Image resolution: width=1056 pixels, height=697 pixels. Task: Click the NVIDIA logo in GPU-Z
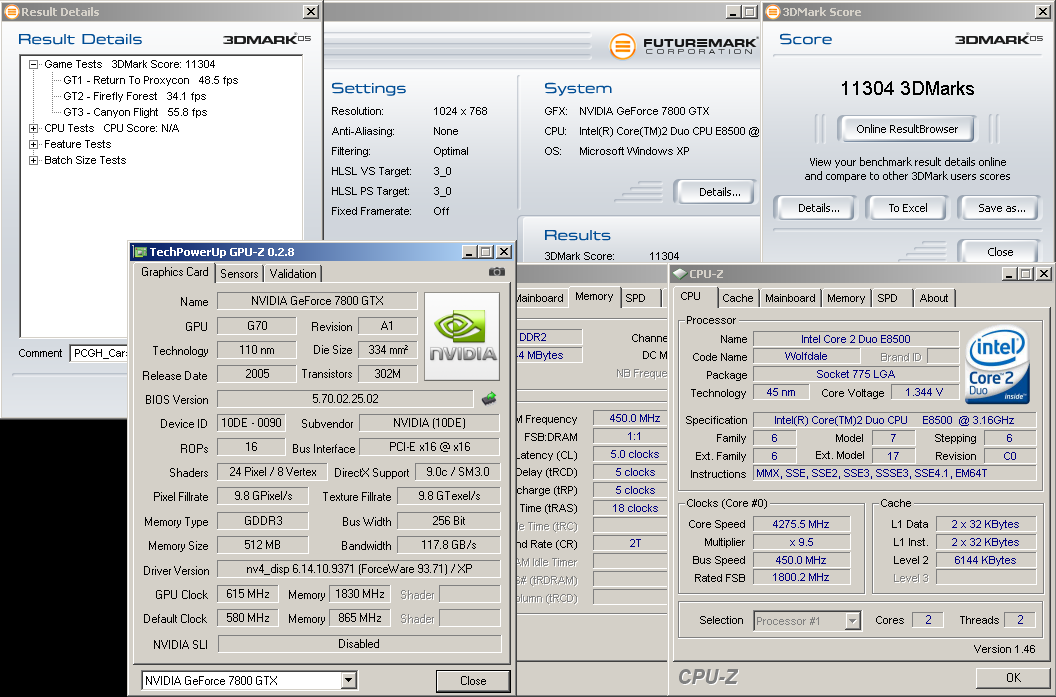(x=462, y=336)
